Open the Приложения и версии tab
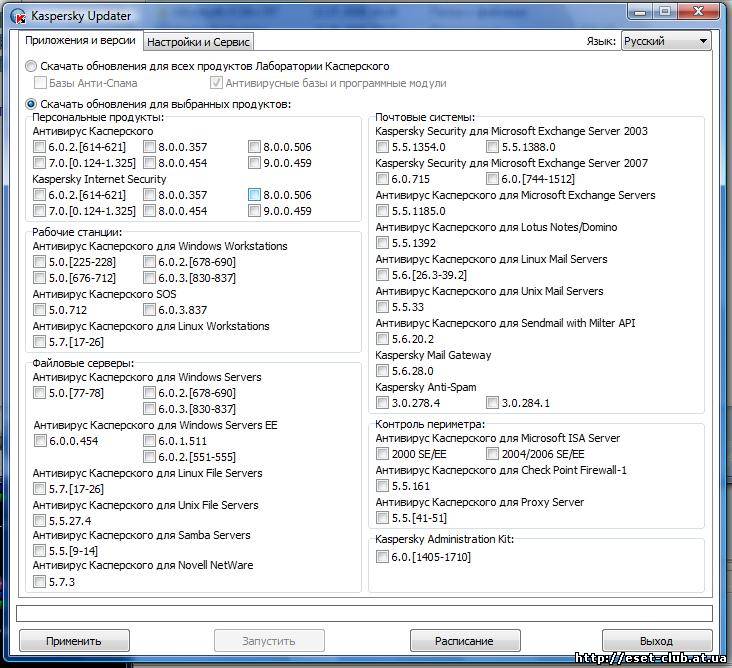The height and width of the screenshot is (668, 732). point(80,41)
